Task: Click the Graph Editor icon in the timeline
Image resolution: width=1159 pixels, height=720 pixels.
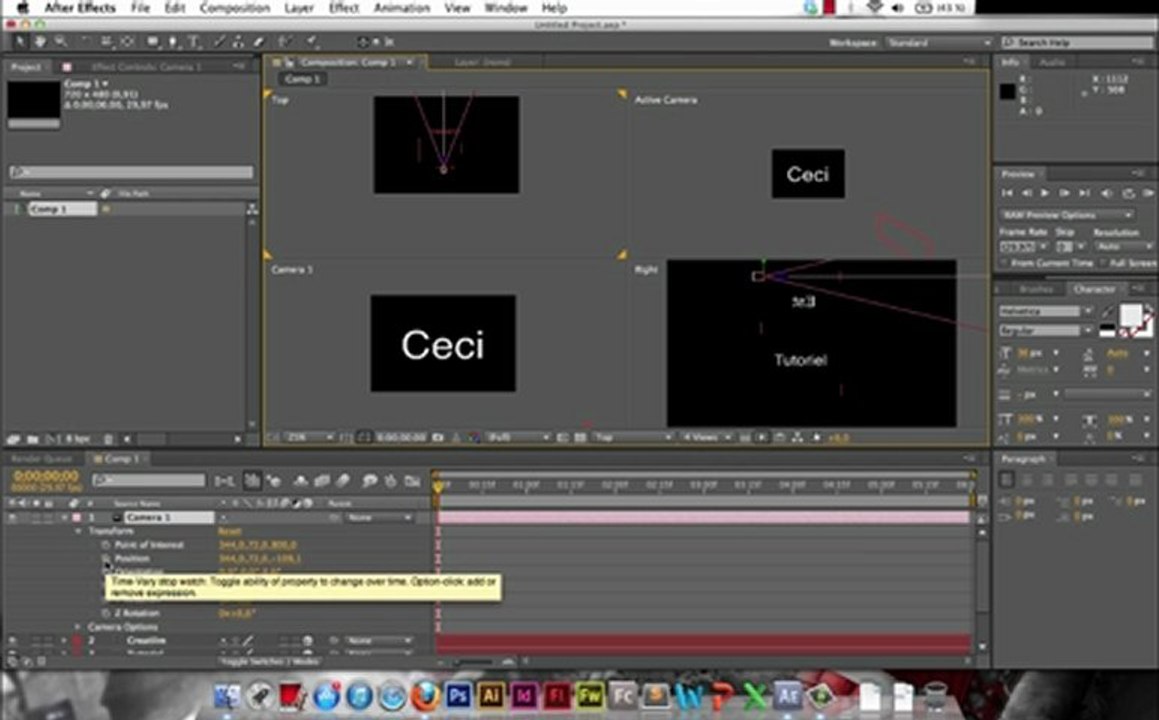Action: [x=412, y=481]
